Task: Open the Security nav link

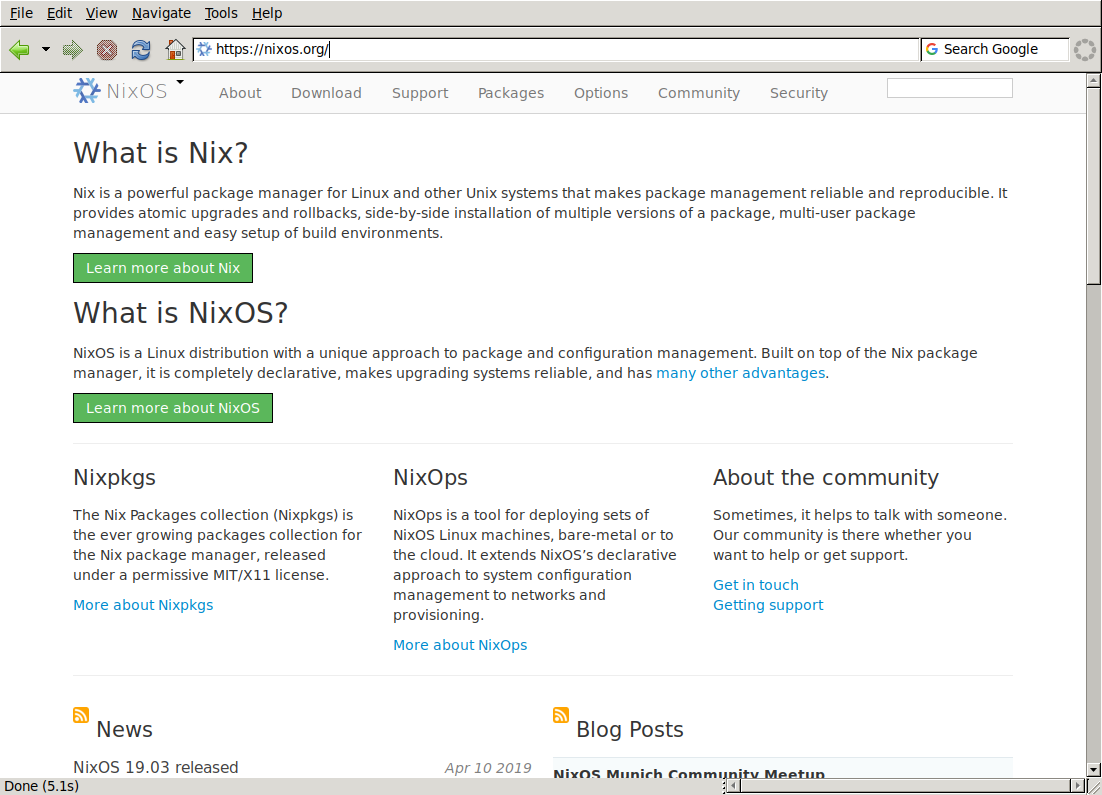Action: [x=798, y=93]
